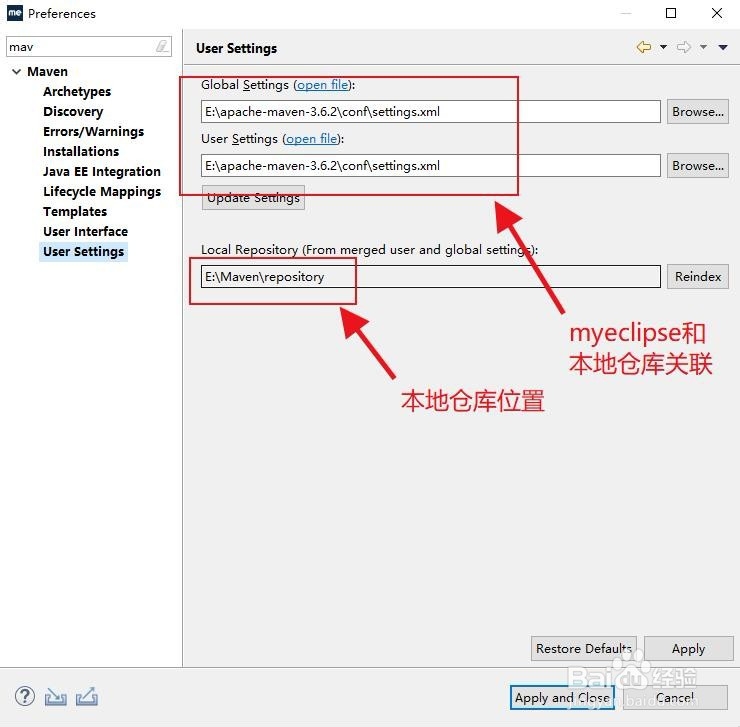Open Errors/Warnings preference page
Screen dimensions: 740x727
(x=93, y=131)
